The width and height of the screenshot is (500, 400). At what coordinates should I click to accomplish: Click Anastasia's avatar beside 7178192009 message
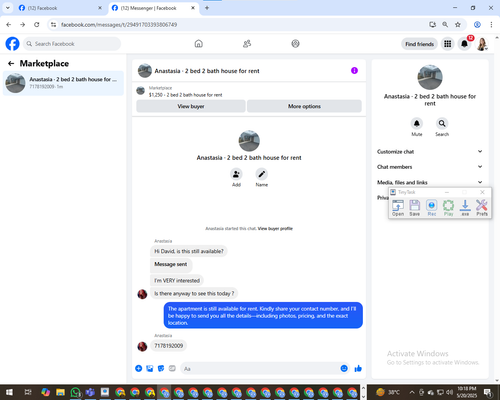142,346
